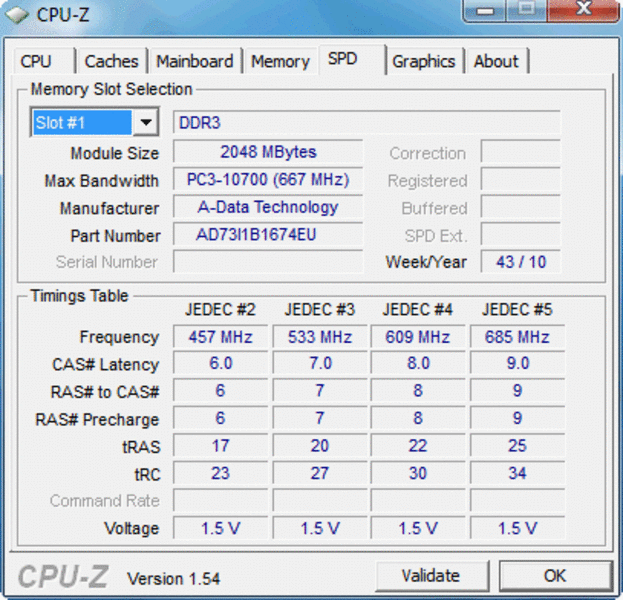This screenshot has width=623, height=600.
Task: Click the empty SPD Ext. field
Action: (520, 234)
